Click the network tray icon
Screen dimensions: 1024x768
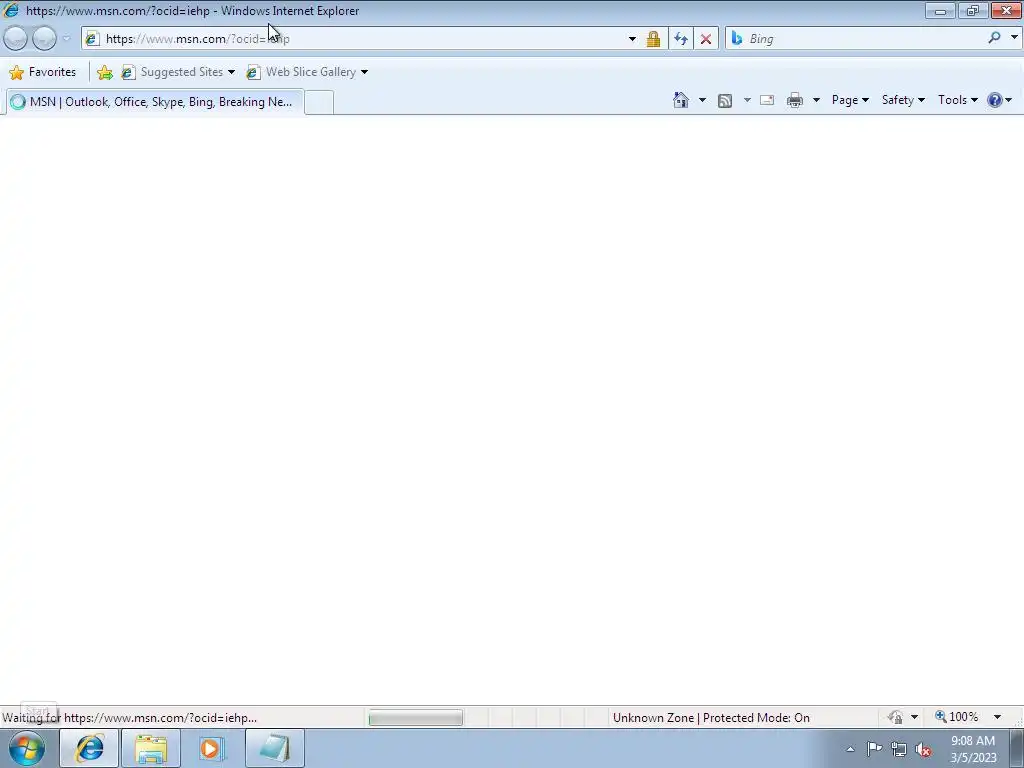[899, 749]
